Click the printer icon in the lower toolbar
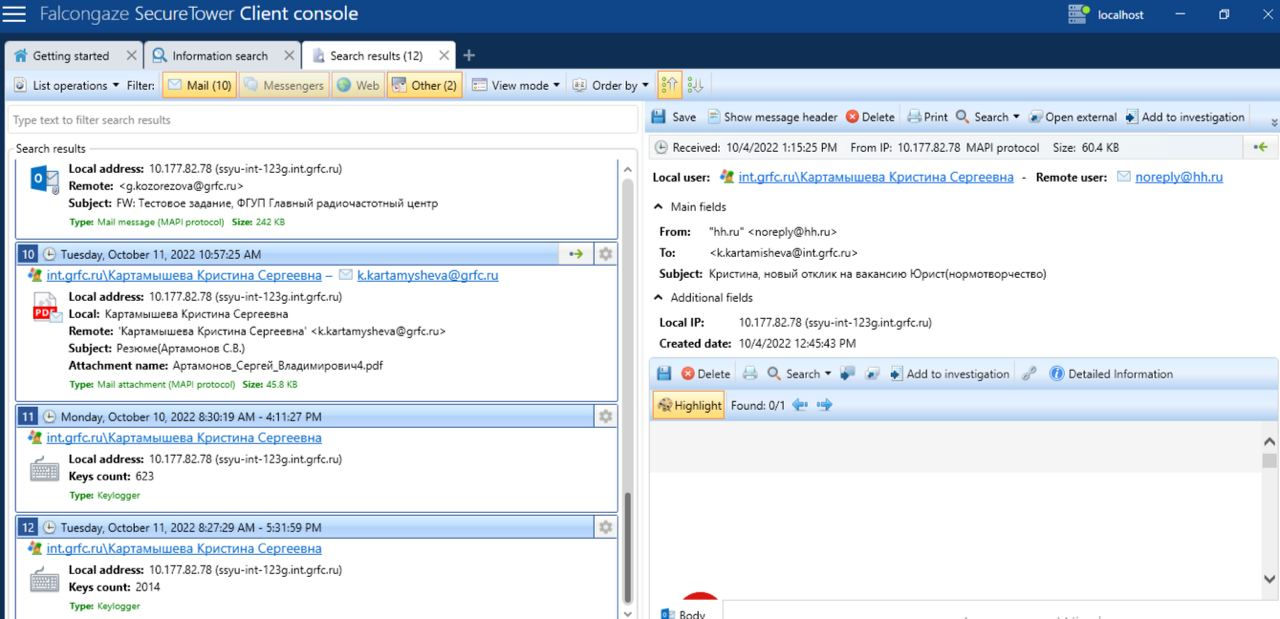 point(750,374)
